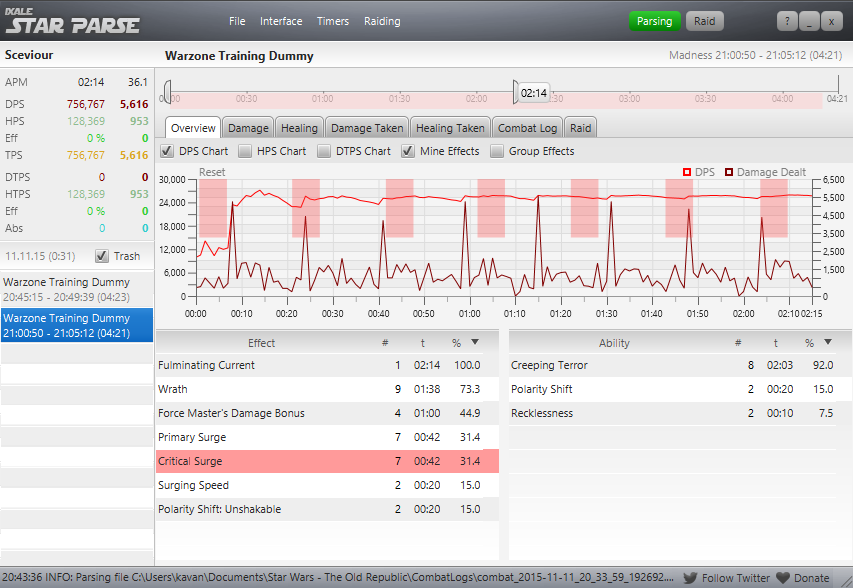The height and width of the screenshot is (588, 853).
Task: Open the Interface menu
Action: pos(281,21)
